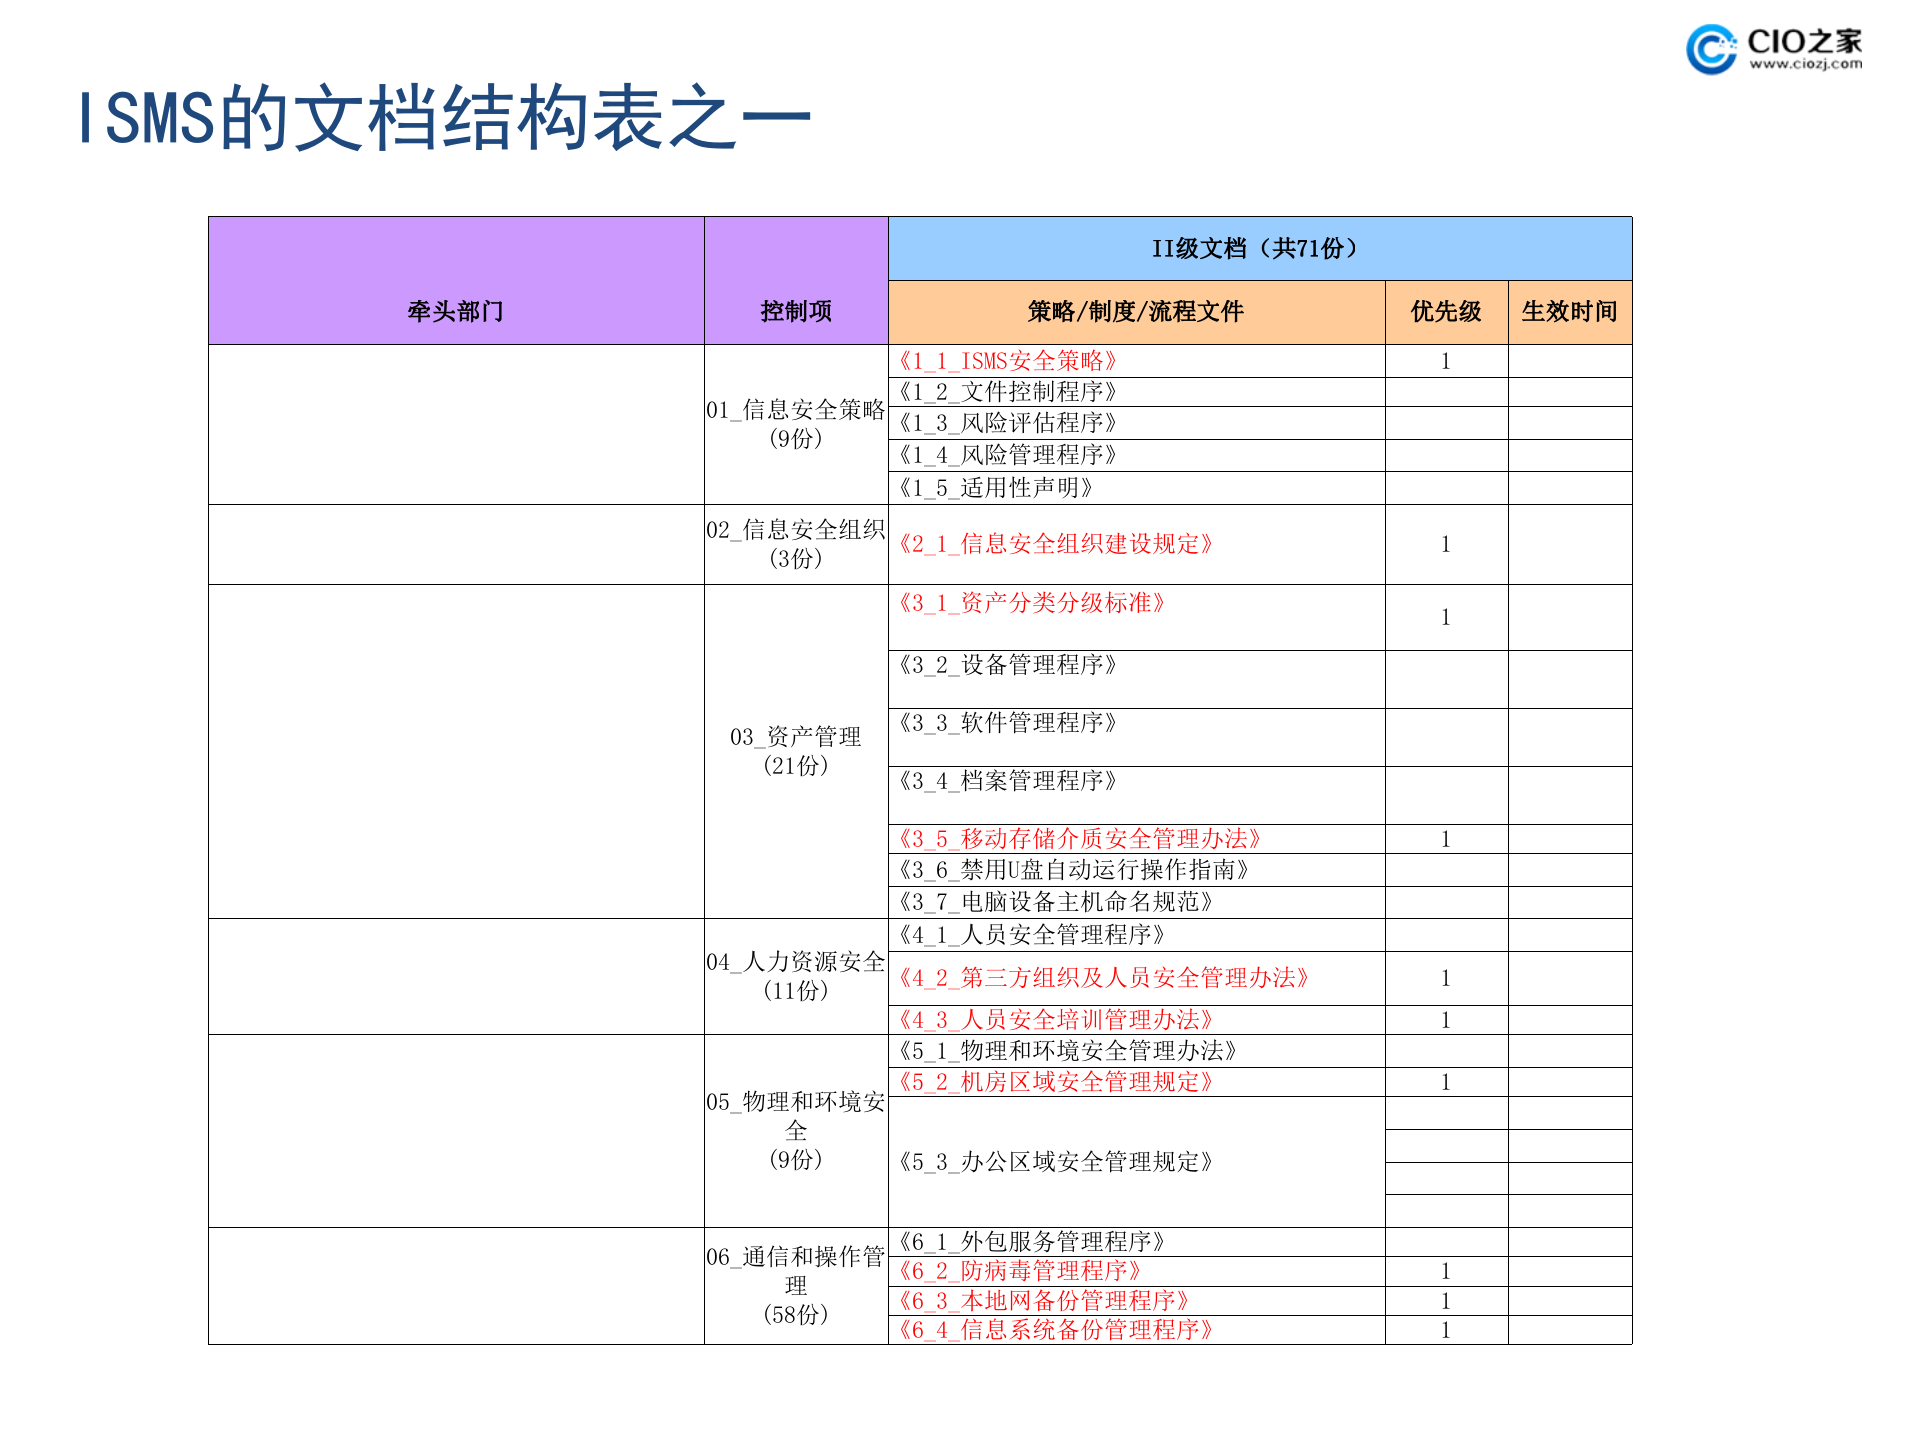1920x1440 pixels.
Task: Click the 牵头部门 column header
Action: pyautogui.click(x=455, y=311)
